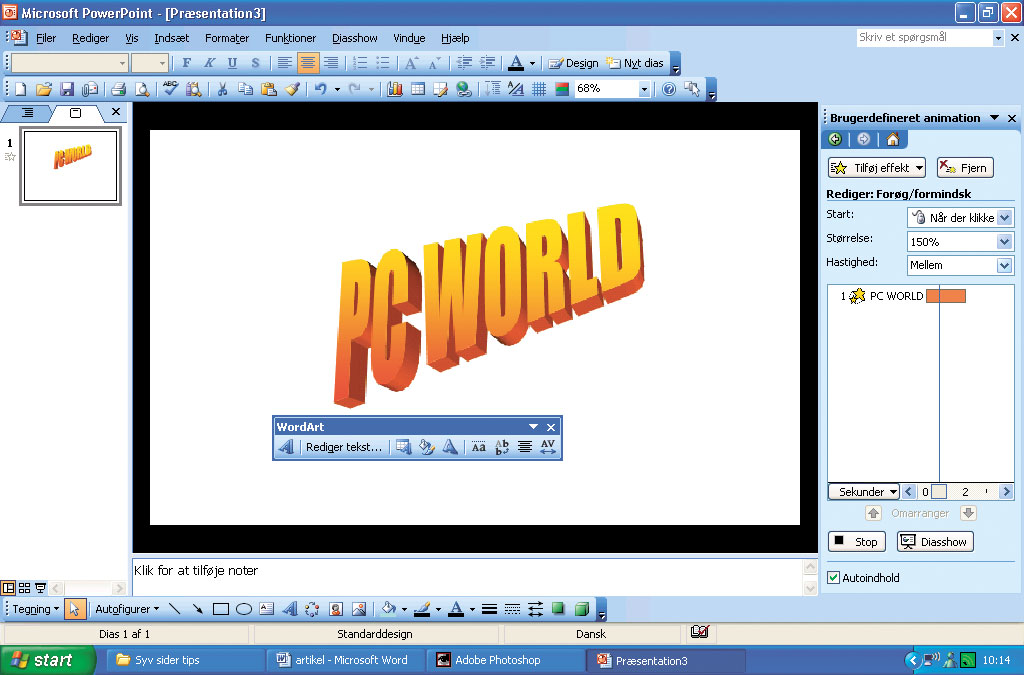1024x675 pixels.
Task: Open the Tilføj effekt dropdown
Action: [x=876, y=168]
